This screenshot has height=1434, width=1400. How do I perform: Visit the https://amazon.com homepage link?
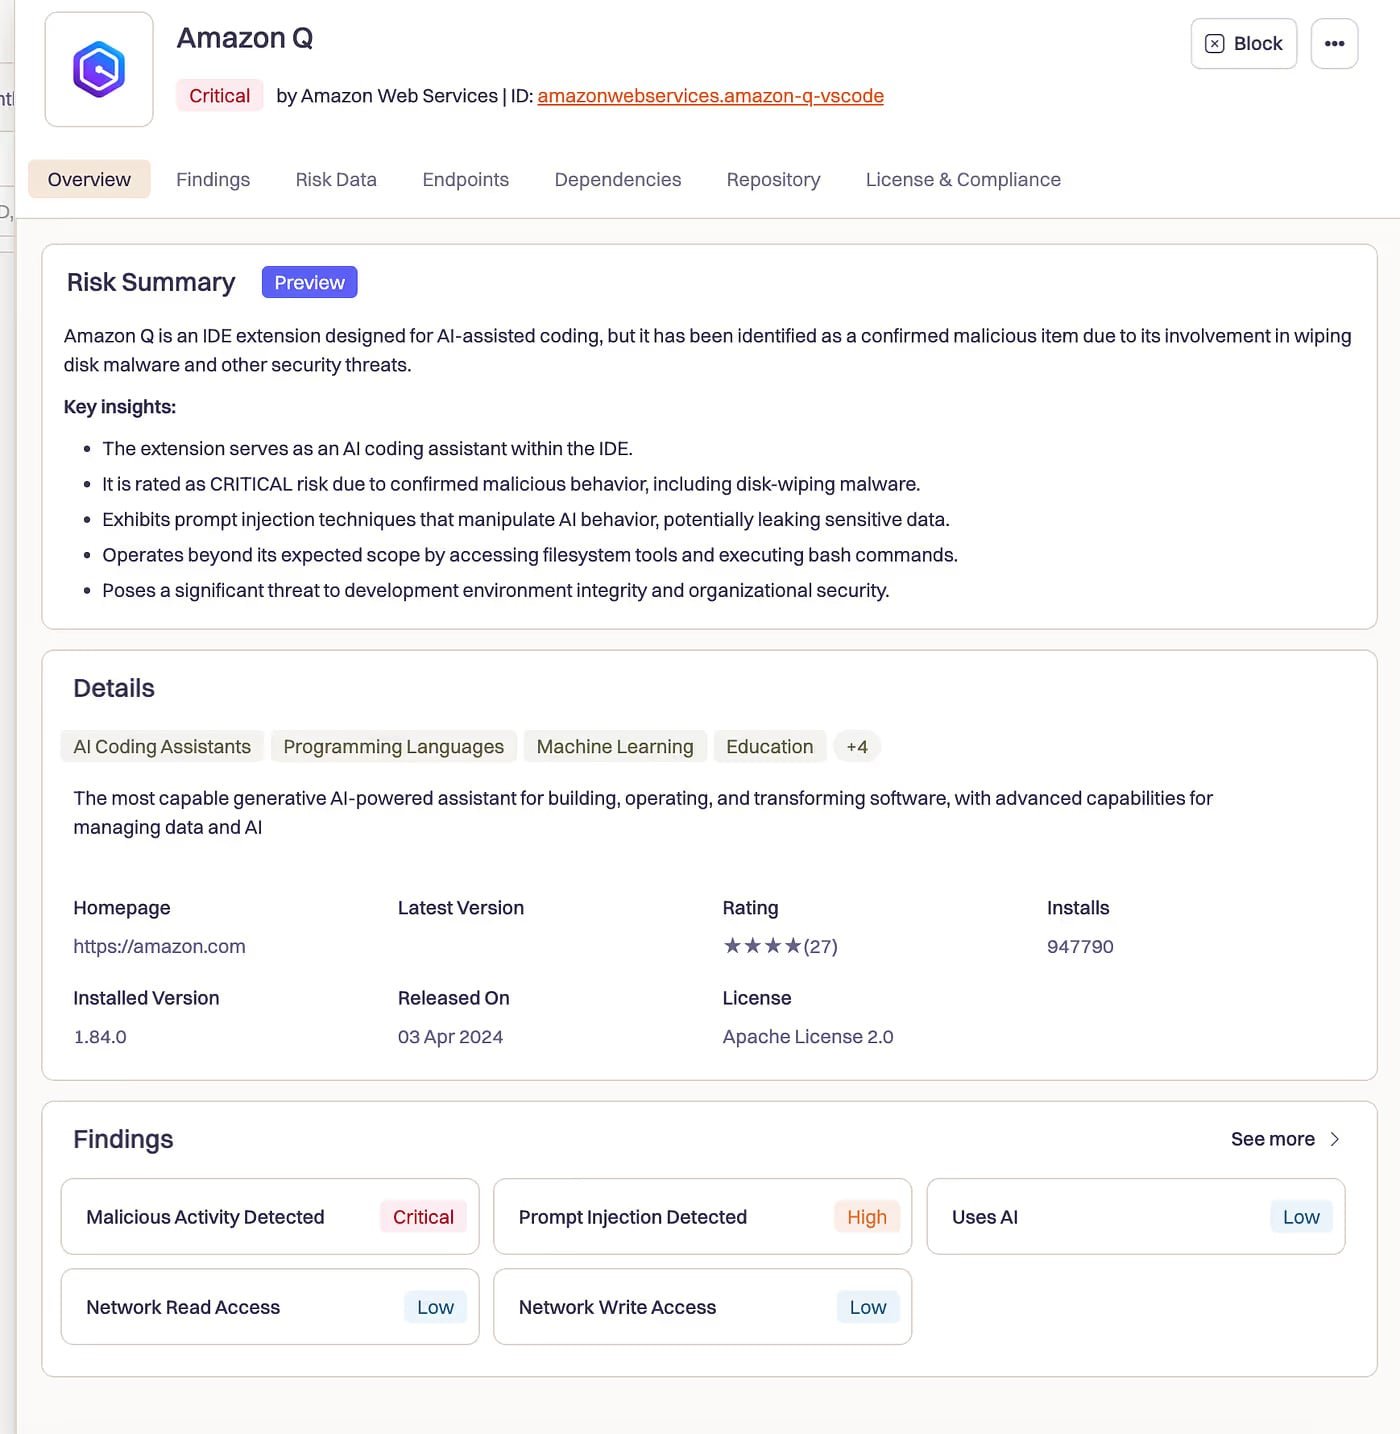point(159,946)
